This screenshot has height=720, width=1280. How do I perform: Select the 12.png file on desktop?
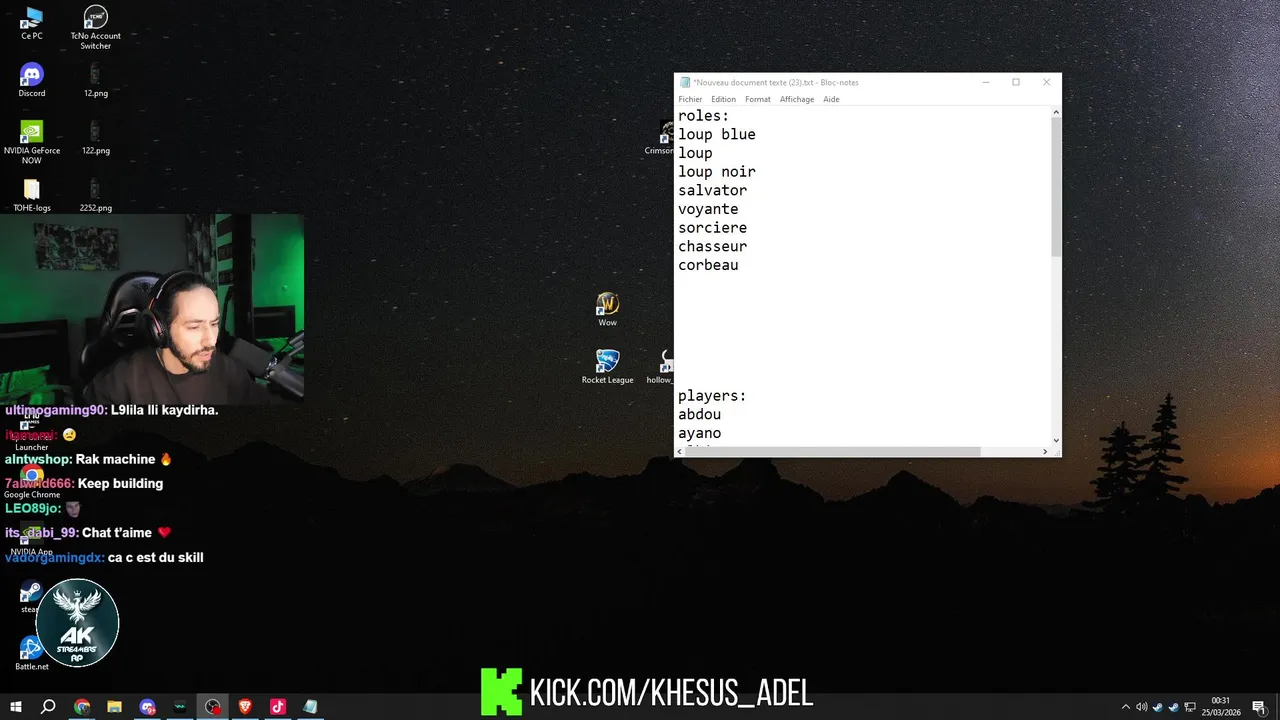click(x=95, y=80)
